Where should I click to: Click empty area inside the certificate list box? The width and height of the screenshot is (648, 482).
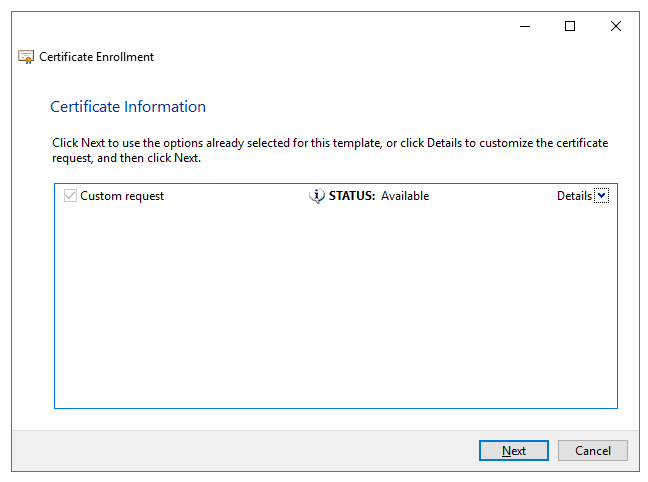[335, 310]
